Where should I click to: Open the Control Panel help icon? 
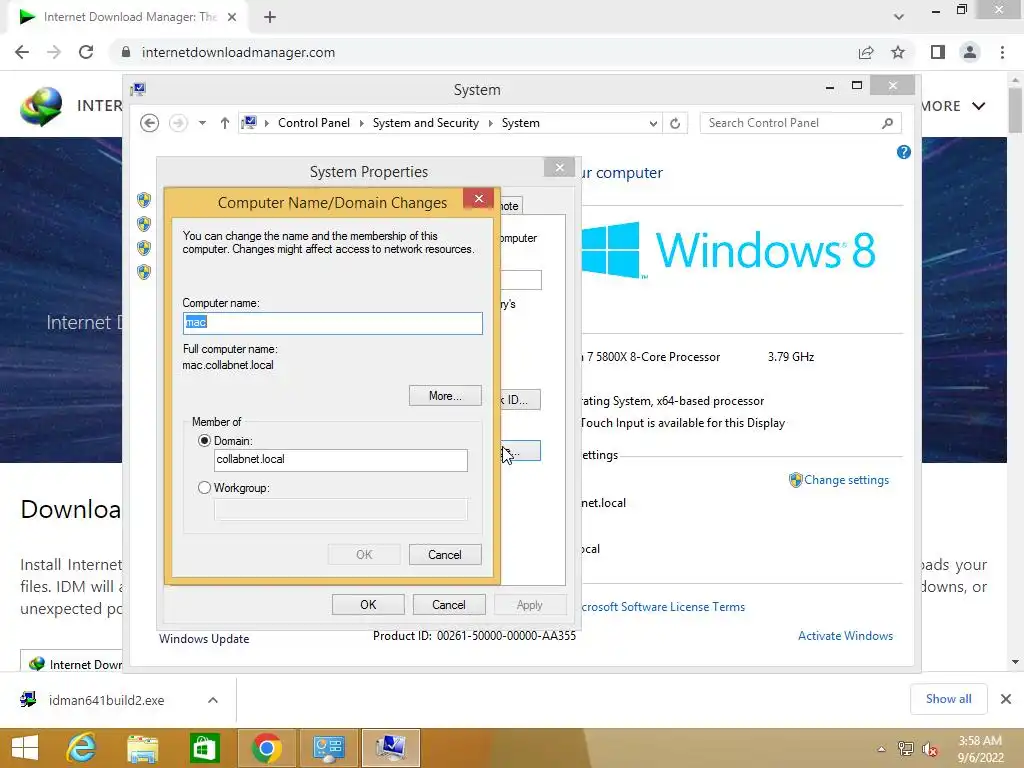[904, 152]
